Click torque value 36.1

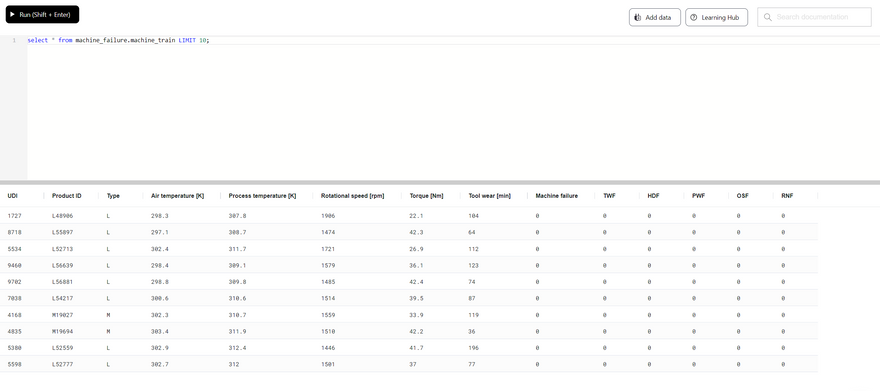point(416,265)
